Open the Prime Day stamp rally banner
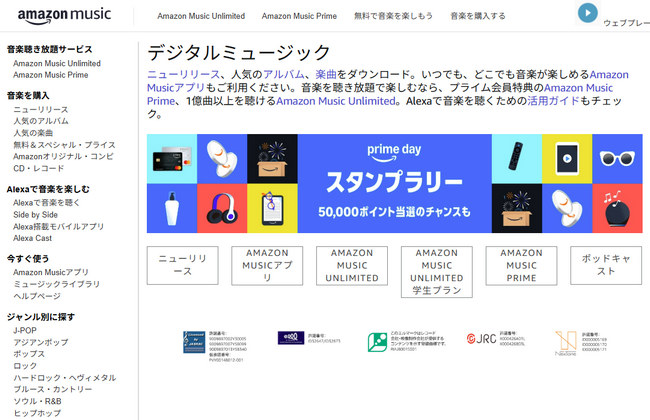This screenshot has height=420, width=650. click(395, 183)
